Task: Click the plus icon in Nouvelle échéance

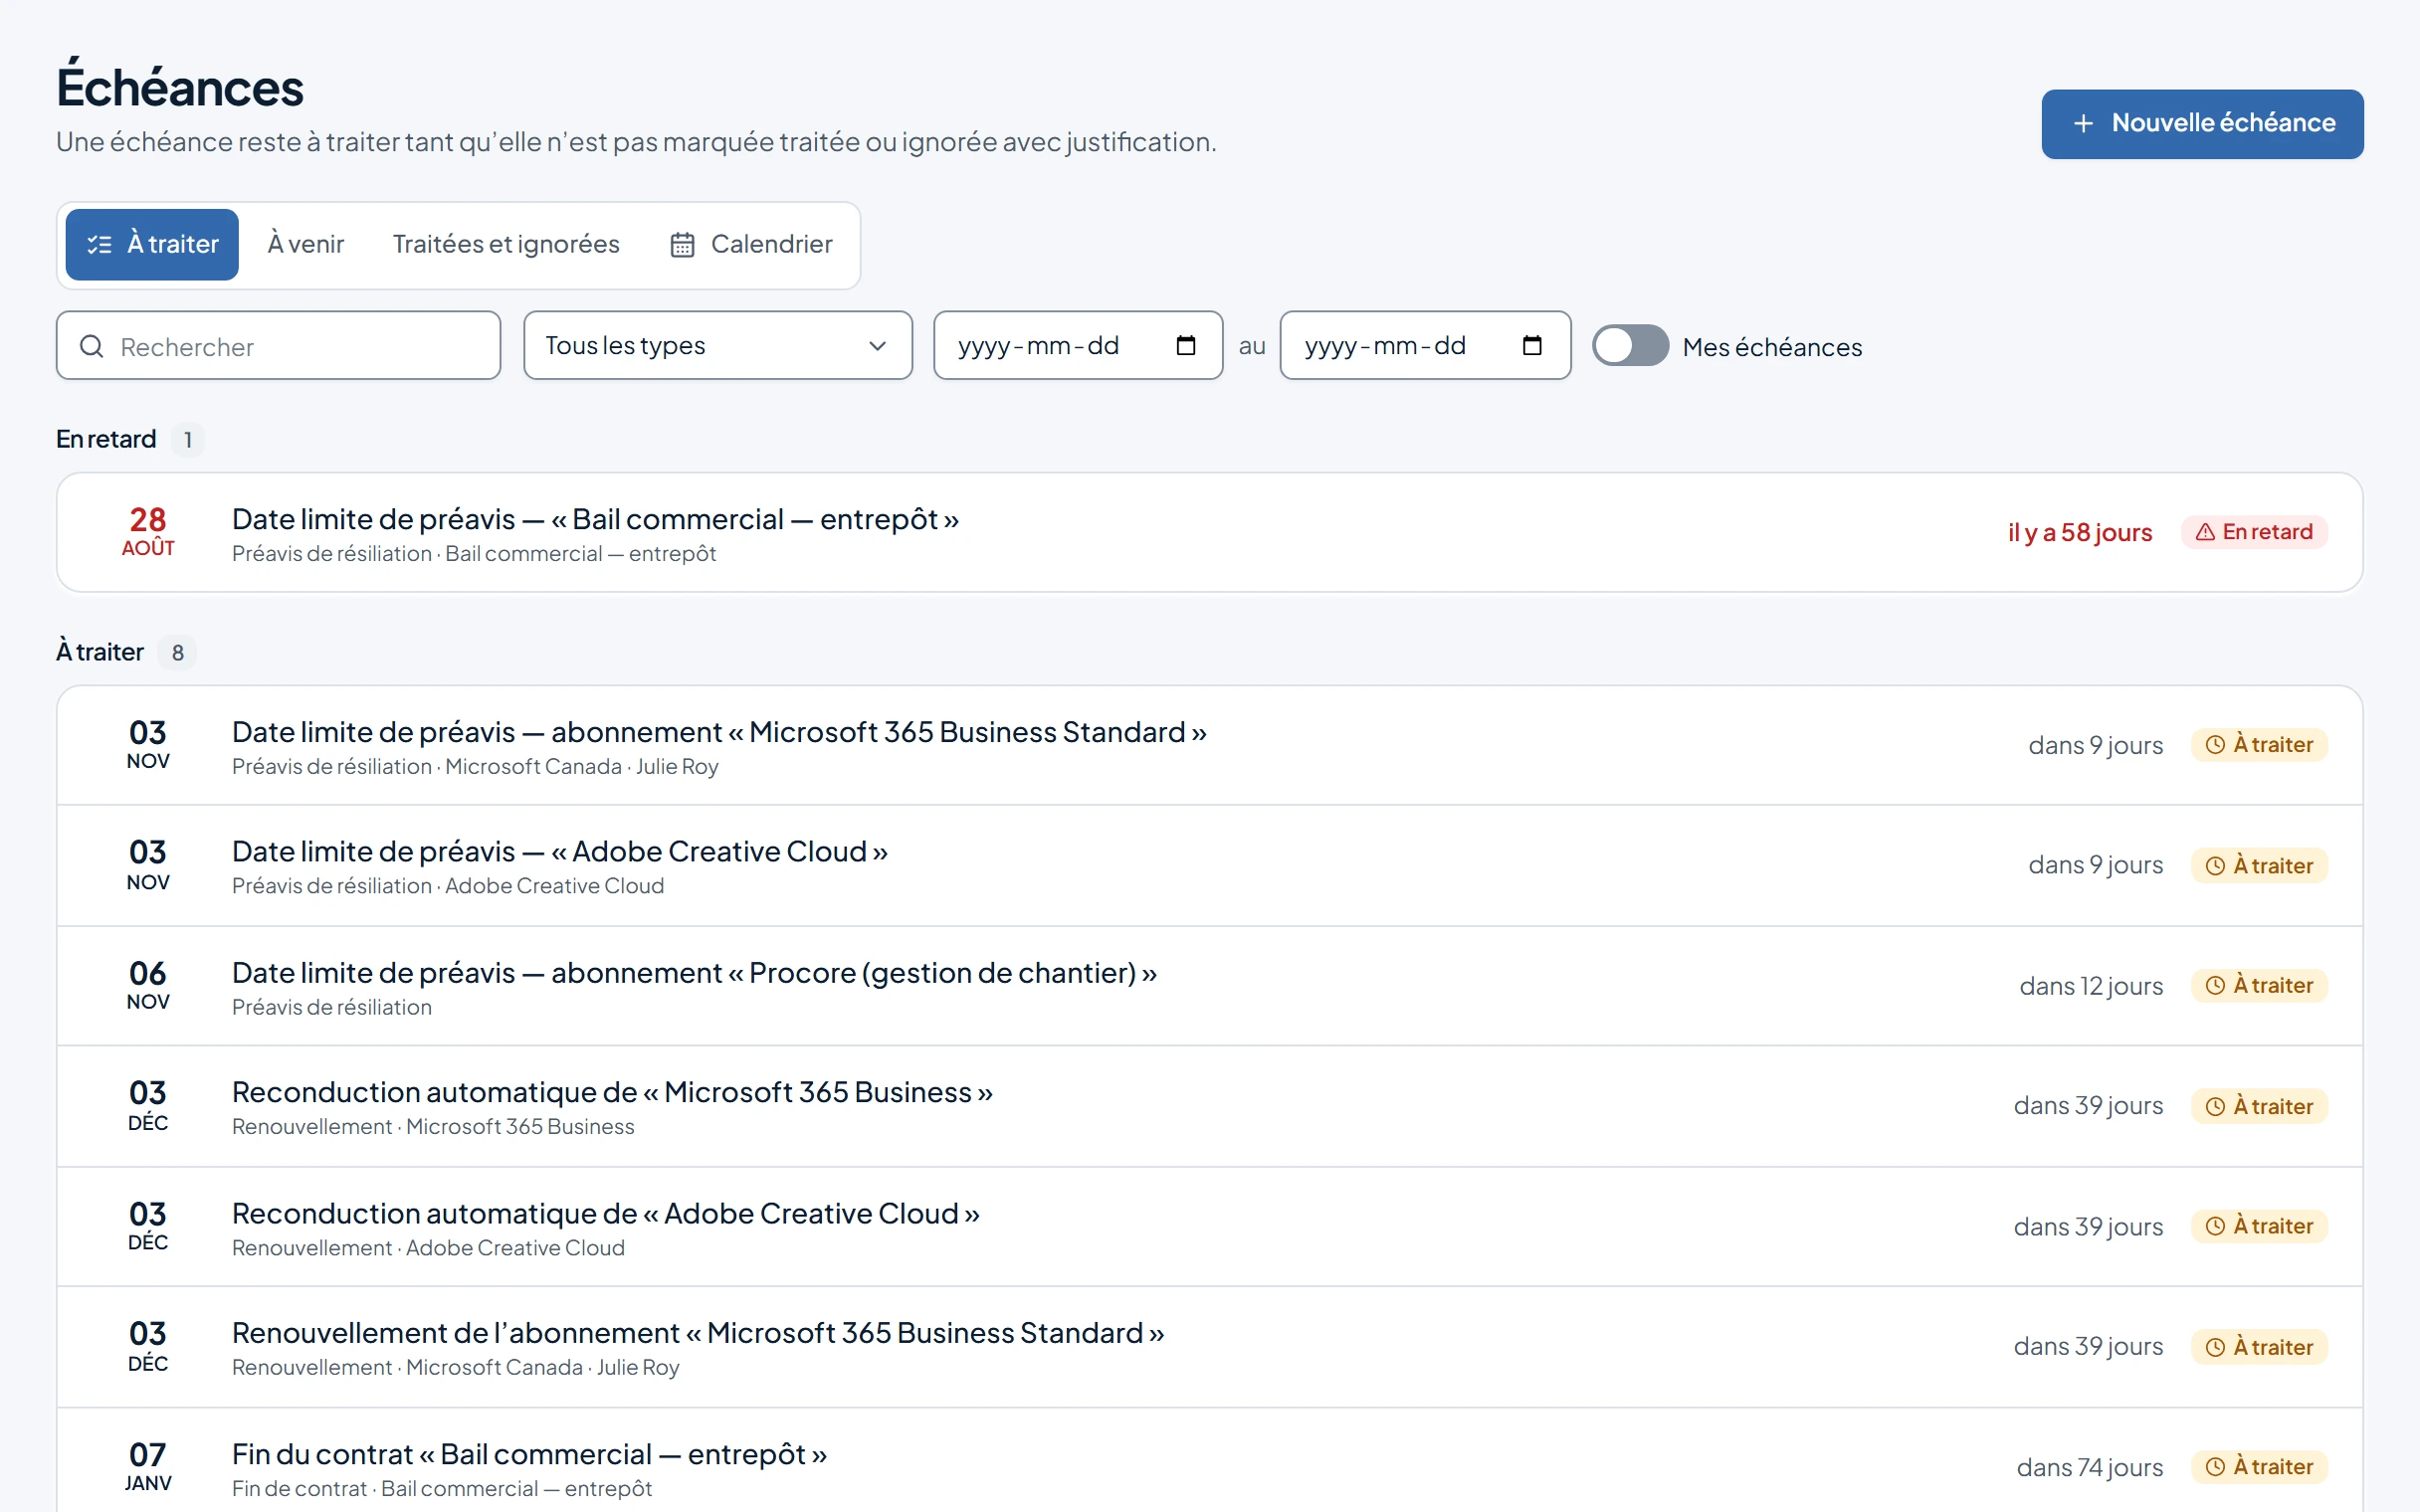Action: point(2083,123)
